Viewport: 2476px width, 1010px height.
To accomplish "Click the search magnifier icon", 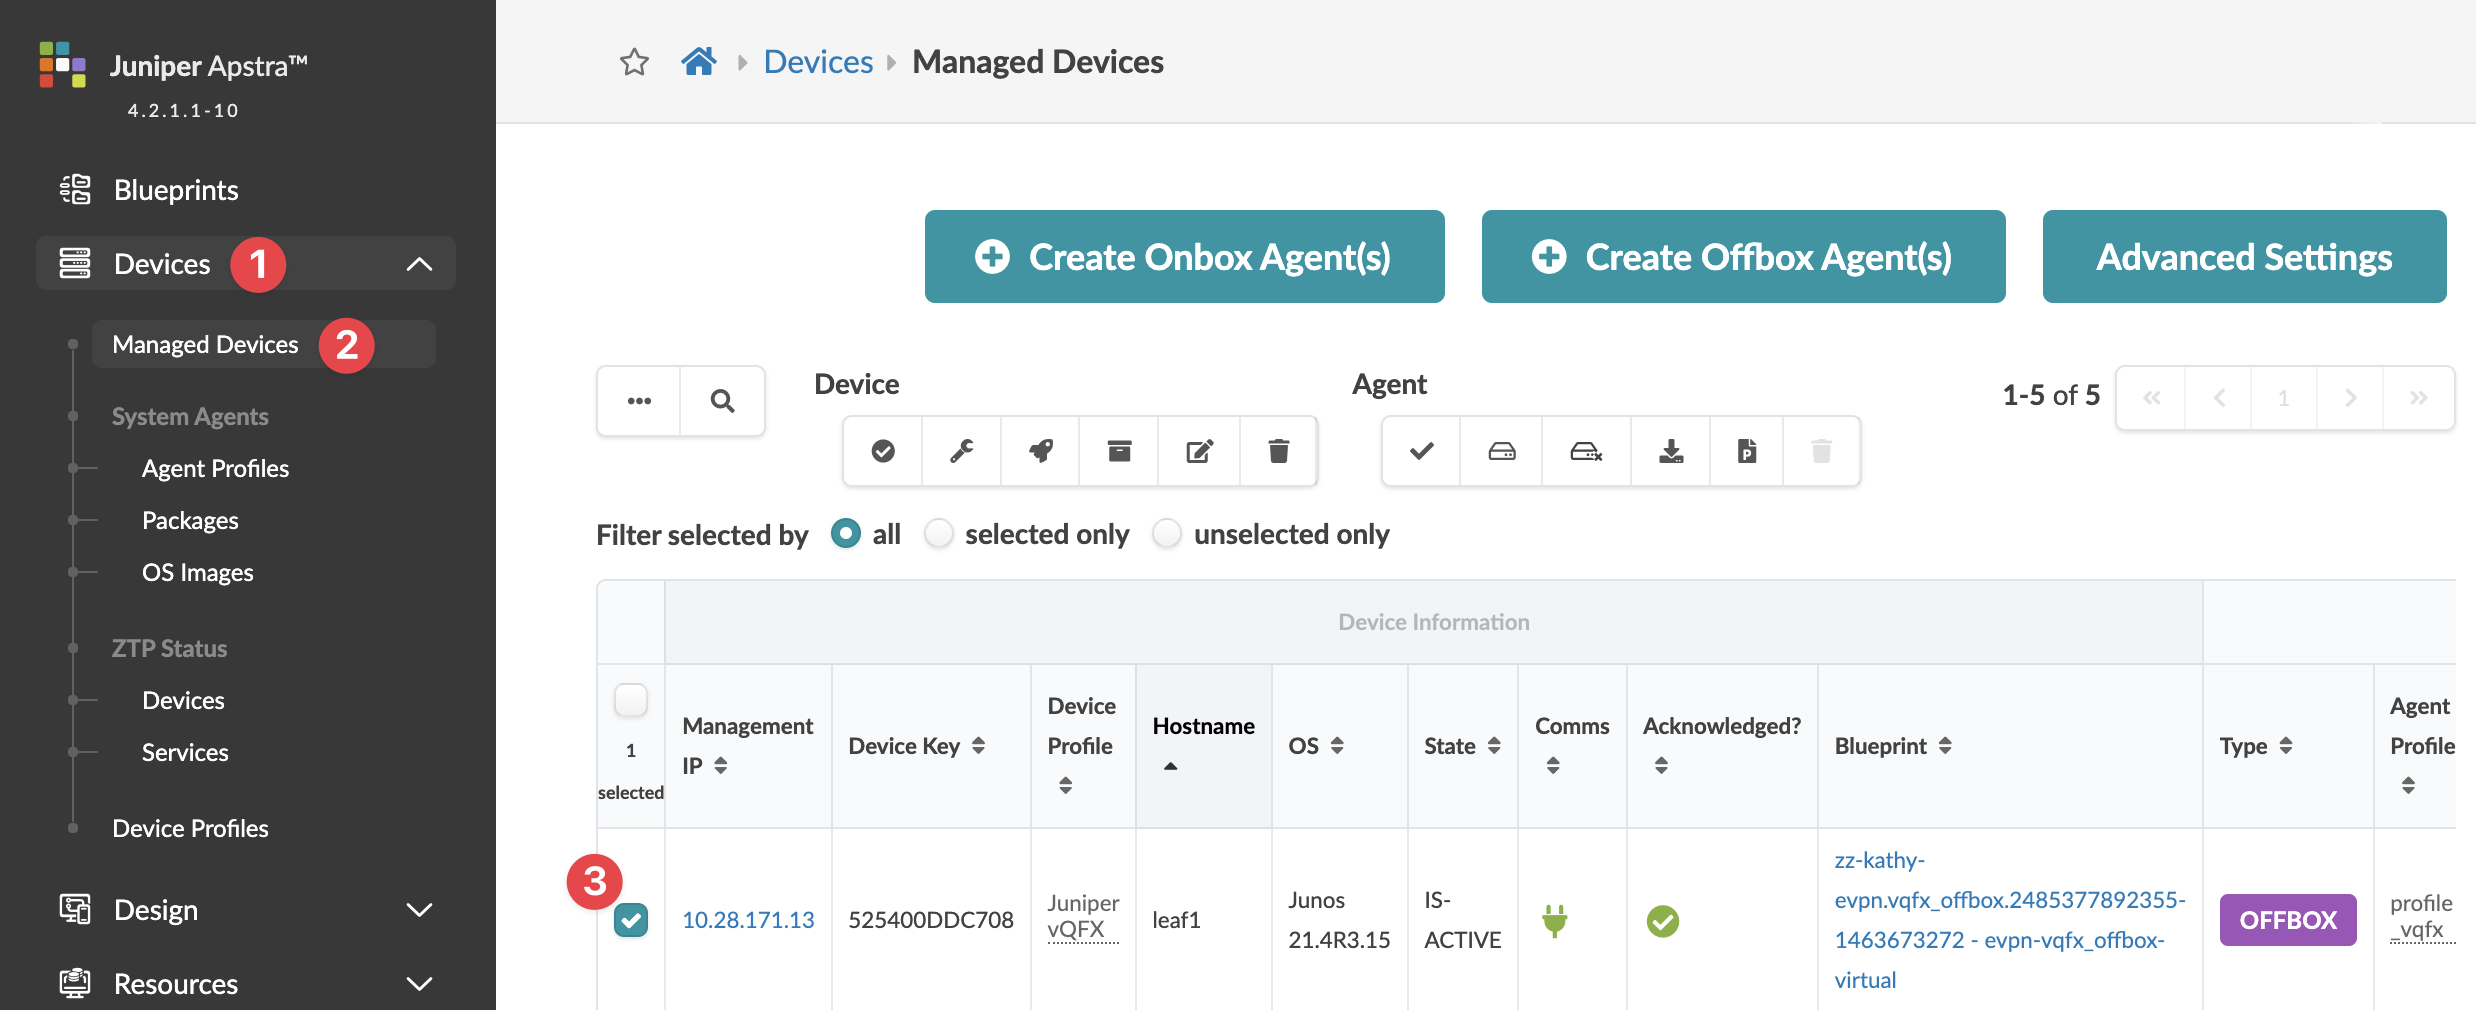I will 722,401.
